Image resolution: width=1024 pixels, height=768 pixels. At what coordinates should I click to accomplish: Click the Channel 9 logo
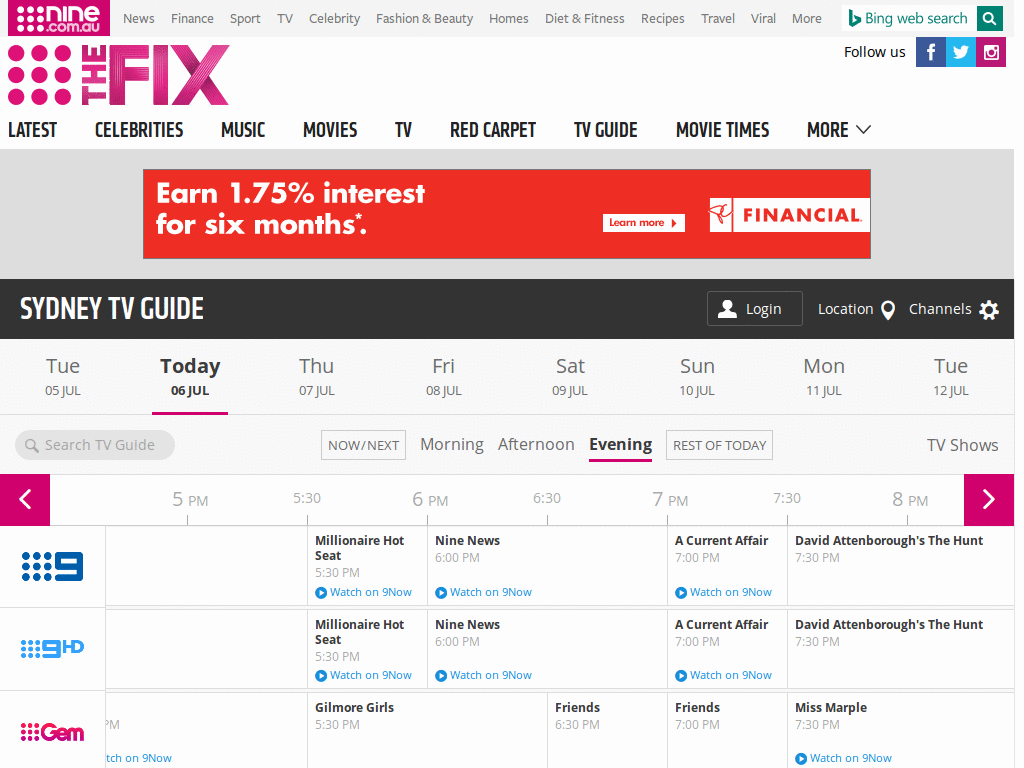tap(52, 566)
